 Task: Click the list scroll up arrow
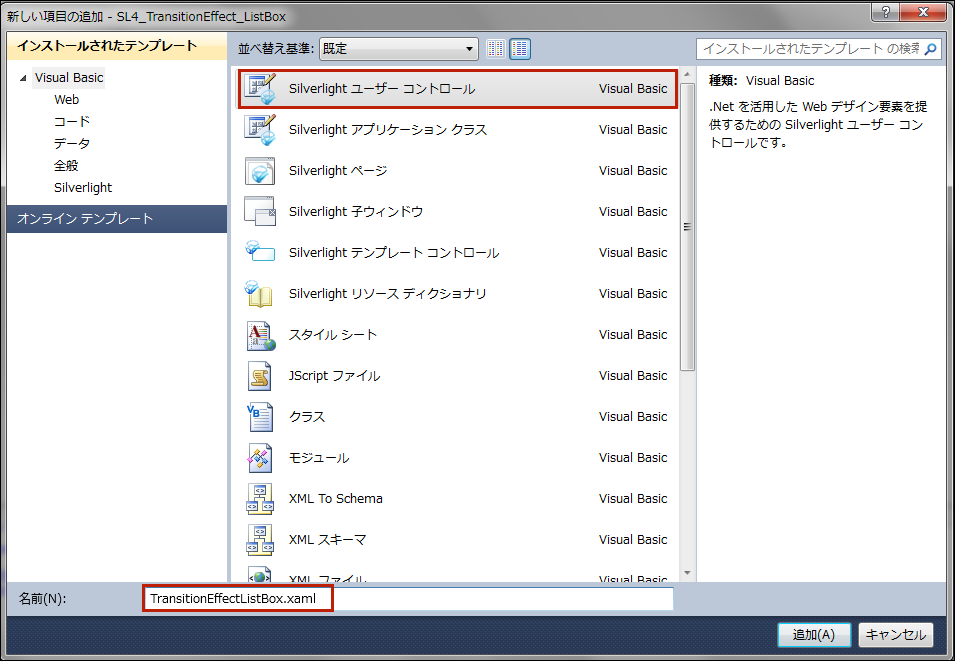(x=687, y=75)
